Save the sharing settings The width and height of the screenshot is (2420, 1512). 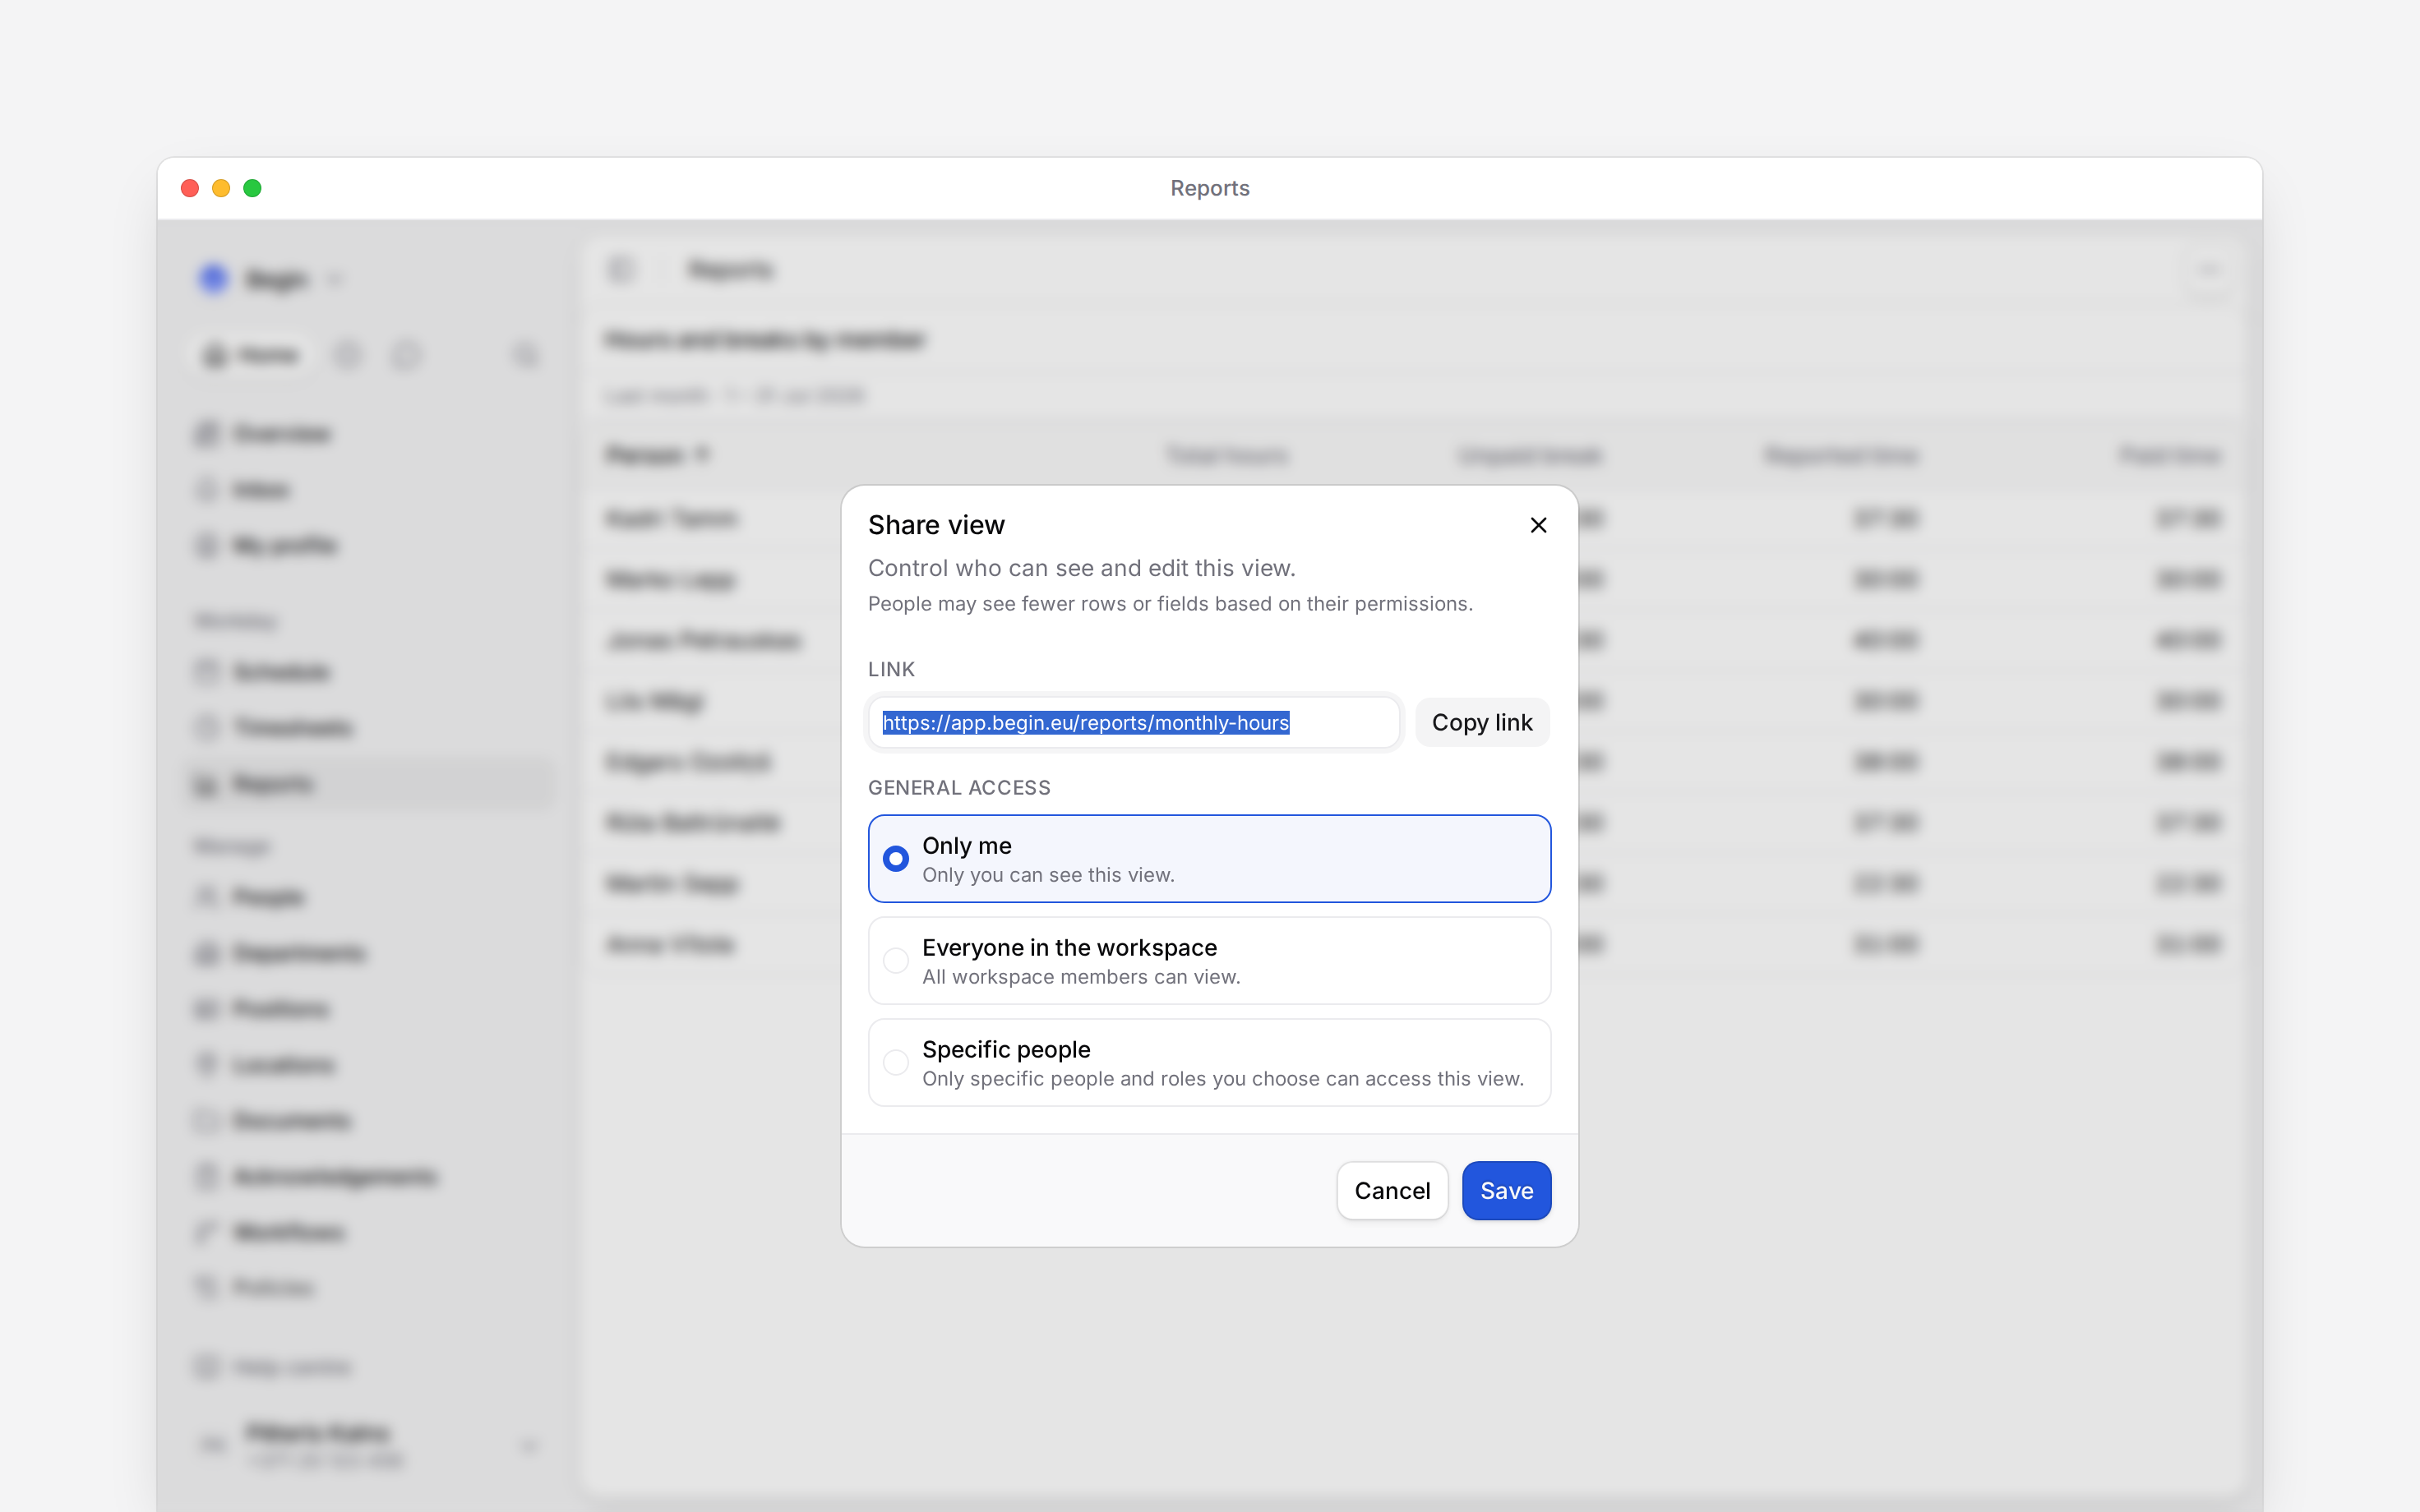point(1506,1190)
